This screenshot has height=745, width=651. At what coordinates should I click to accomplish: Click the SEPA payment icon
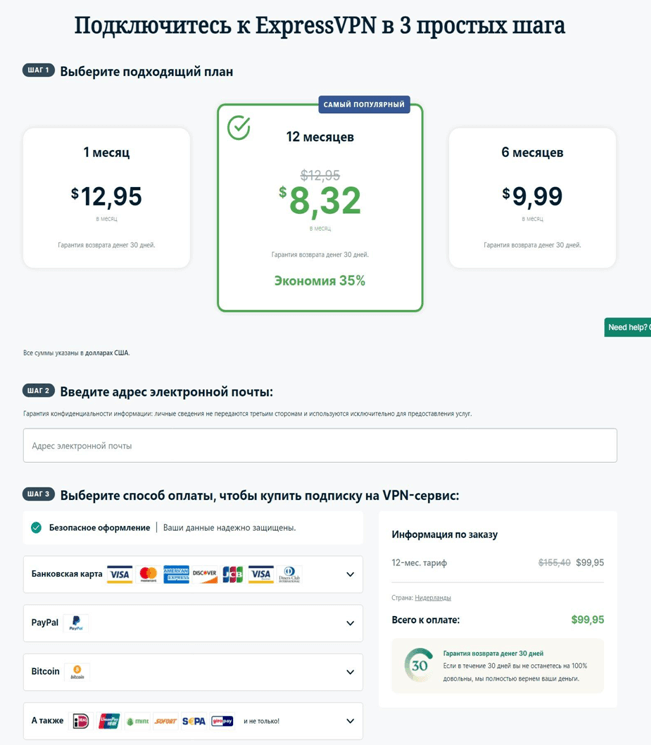(x=193, y=721)
